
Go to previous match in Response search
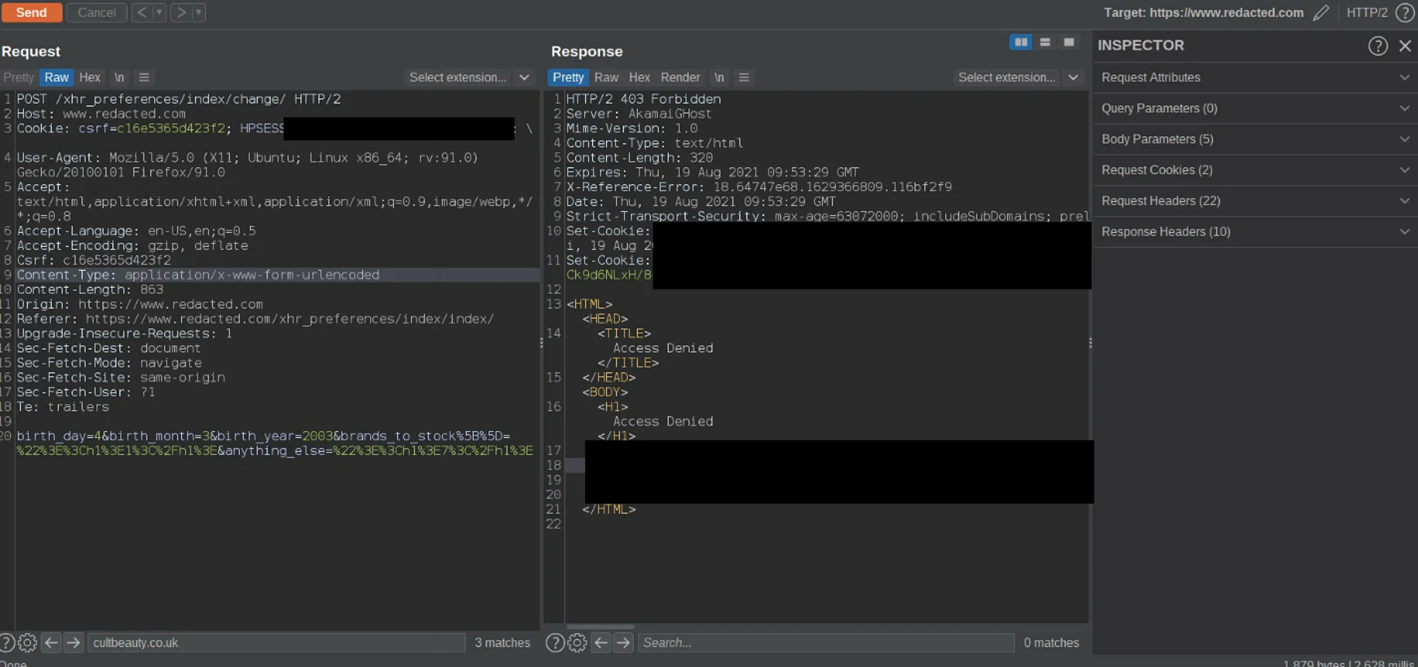coord(601,643)
